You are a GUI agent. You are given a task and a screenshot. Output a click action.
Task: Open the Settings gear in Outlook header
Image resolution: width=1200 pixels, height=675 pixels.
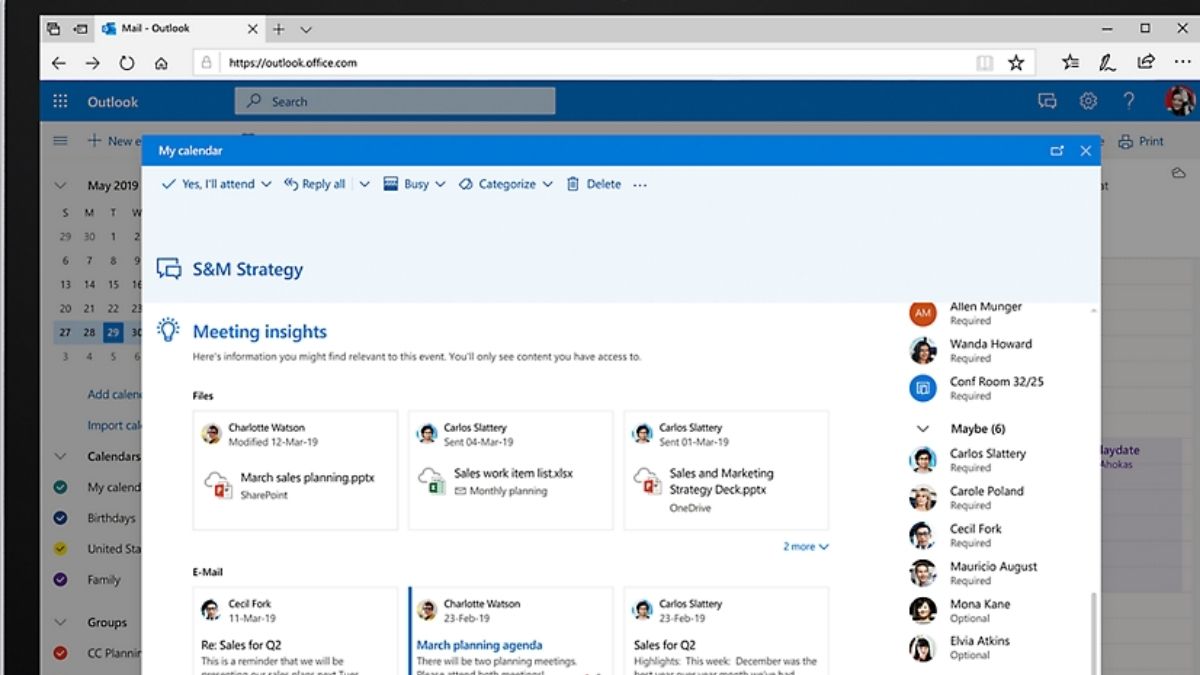click(x=1088, y=101)
